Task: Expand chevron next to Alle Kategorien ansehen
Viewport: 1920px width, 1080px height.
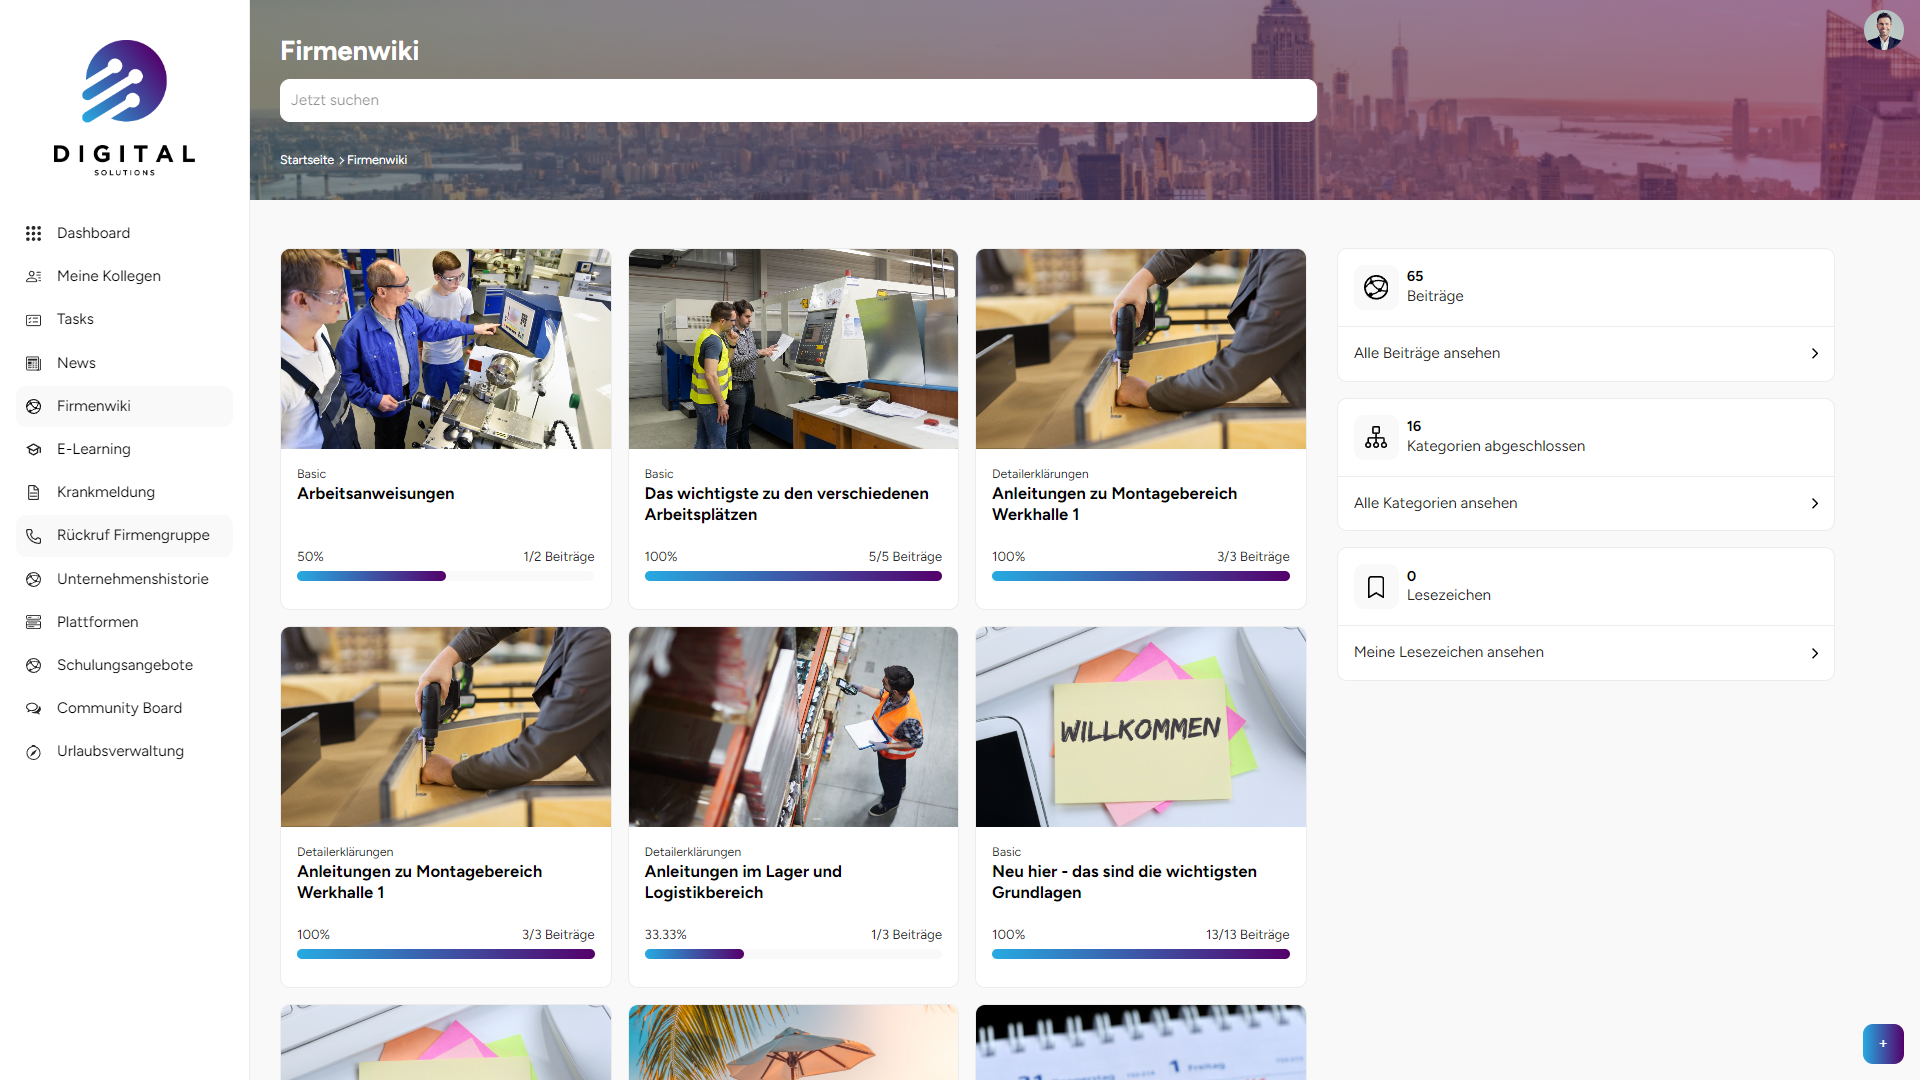Action: (x=1814, y=504)
